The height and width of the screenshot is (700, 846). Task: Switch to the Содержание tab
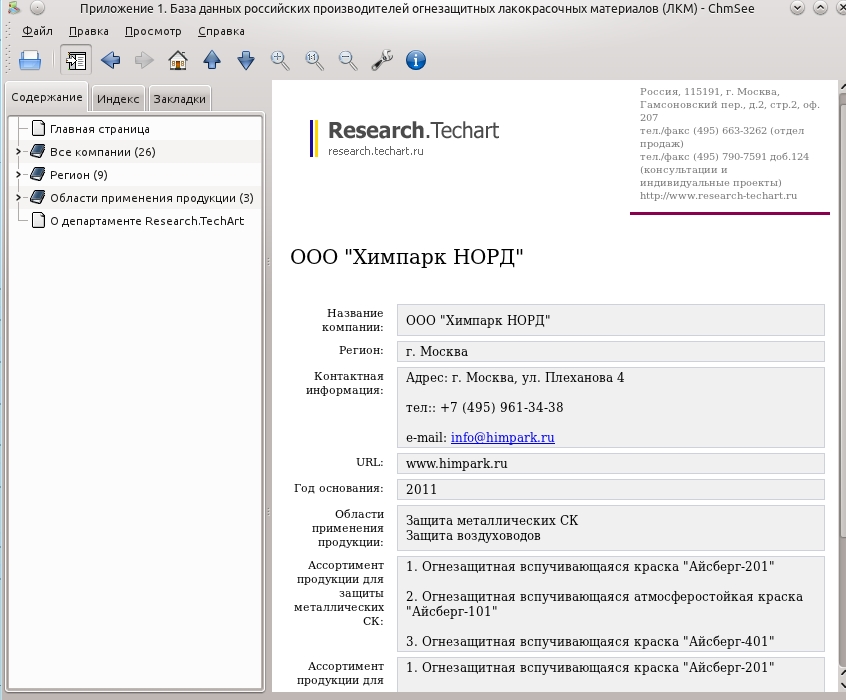click(x=47, y=97)
